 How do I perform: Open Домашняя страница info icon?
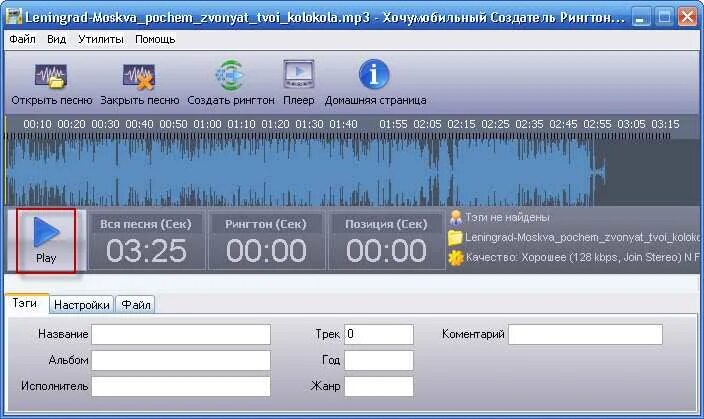coord(374,75)
